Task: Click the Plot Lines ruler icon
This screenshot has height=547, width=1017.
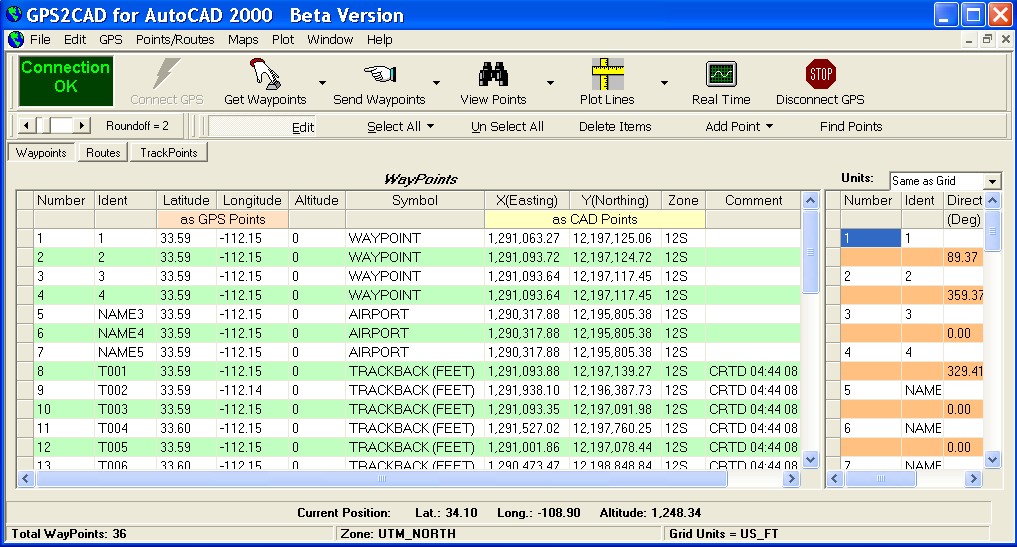Action: coord(607,73)
